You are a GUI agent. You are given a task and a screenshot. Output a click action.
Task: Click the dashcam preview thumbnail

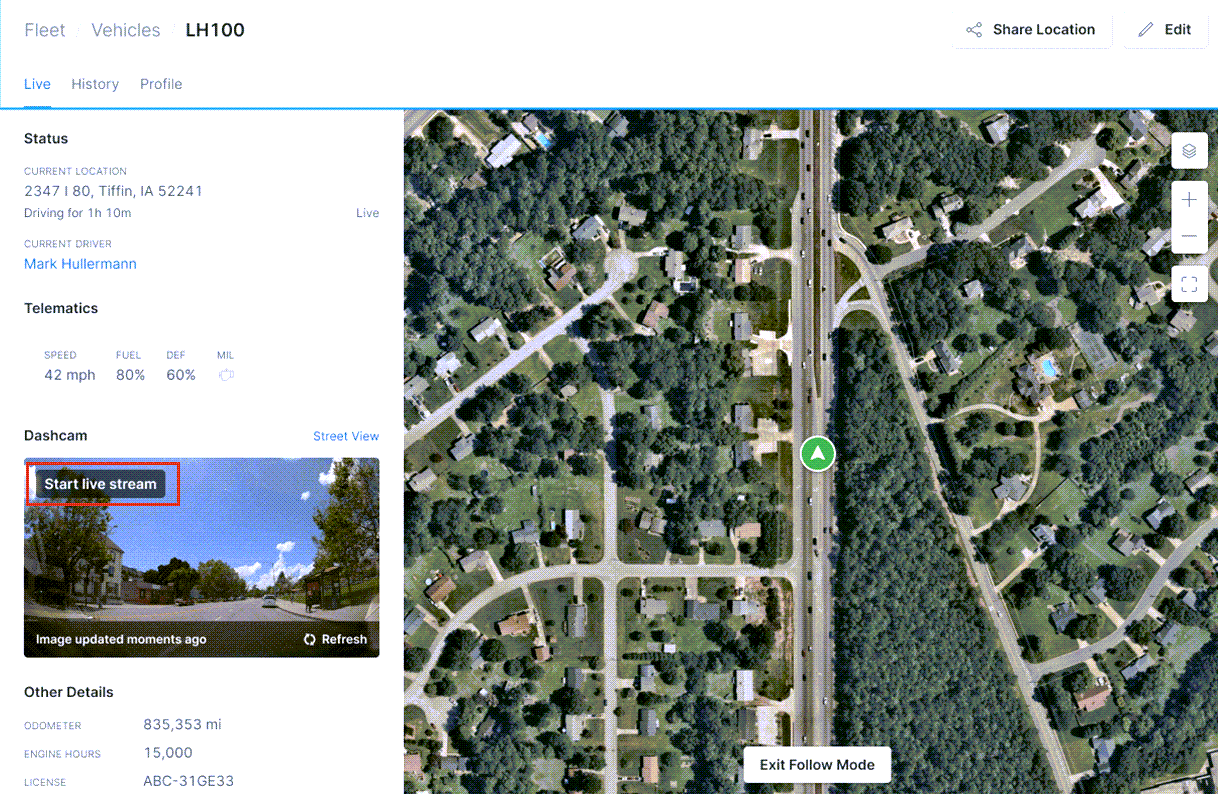(x=202, y=557)
